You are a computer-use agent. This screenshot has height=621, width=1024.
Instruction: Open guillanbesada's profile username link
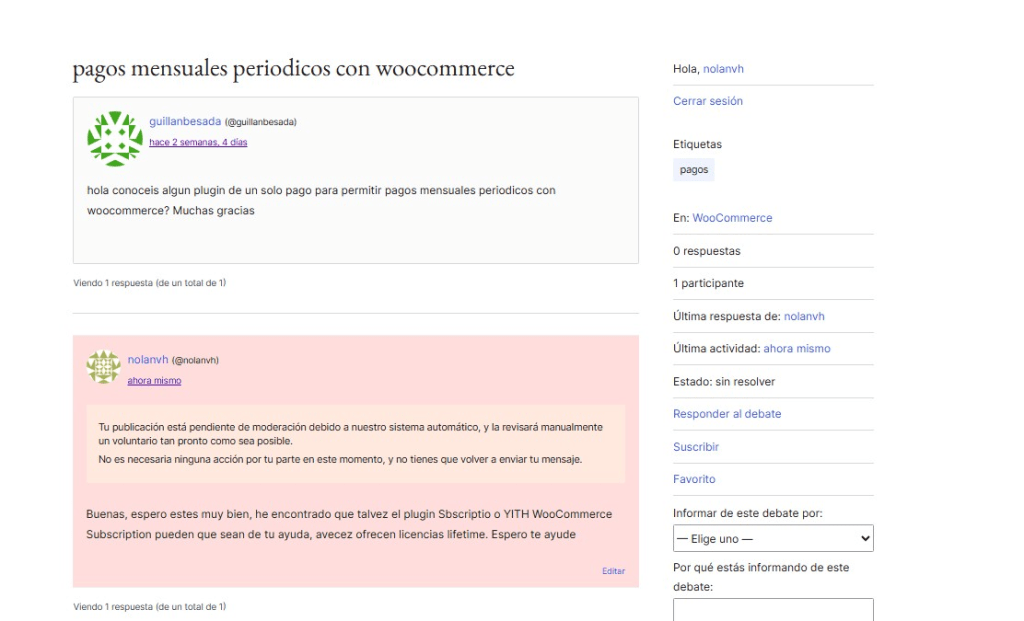185,121
